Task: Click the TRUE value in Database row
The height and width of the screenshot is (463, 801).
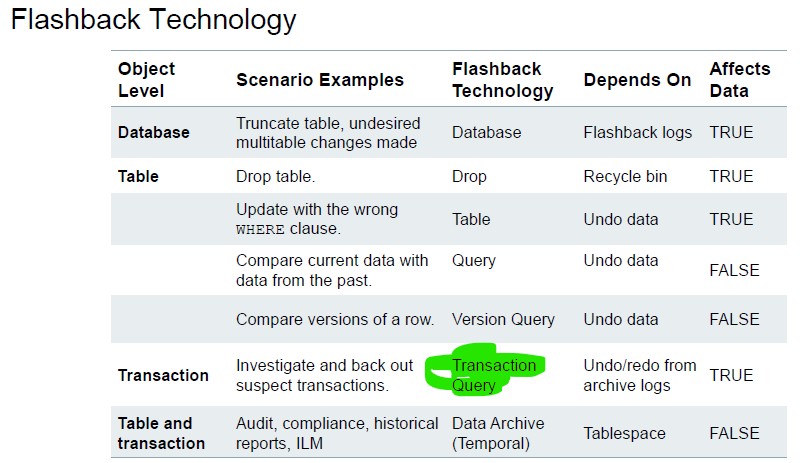Action: tap(731, 132)
